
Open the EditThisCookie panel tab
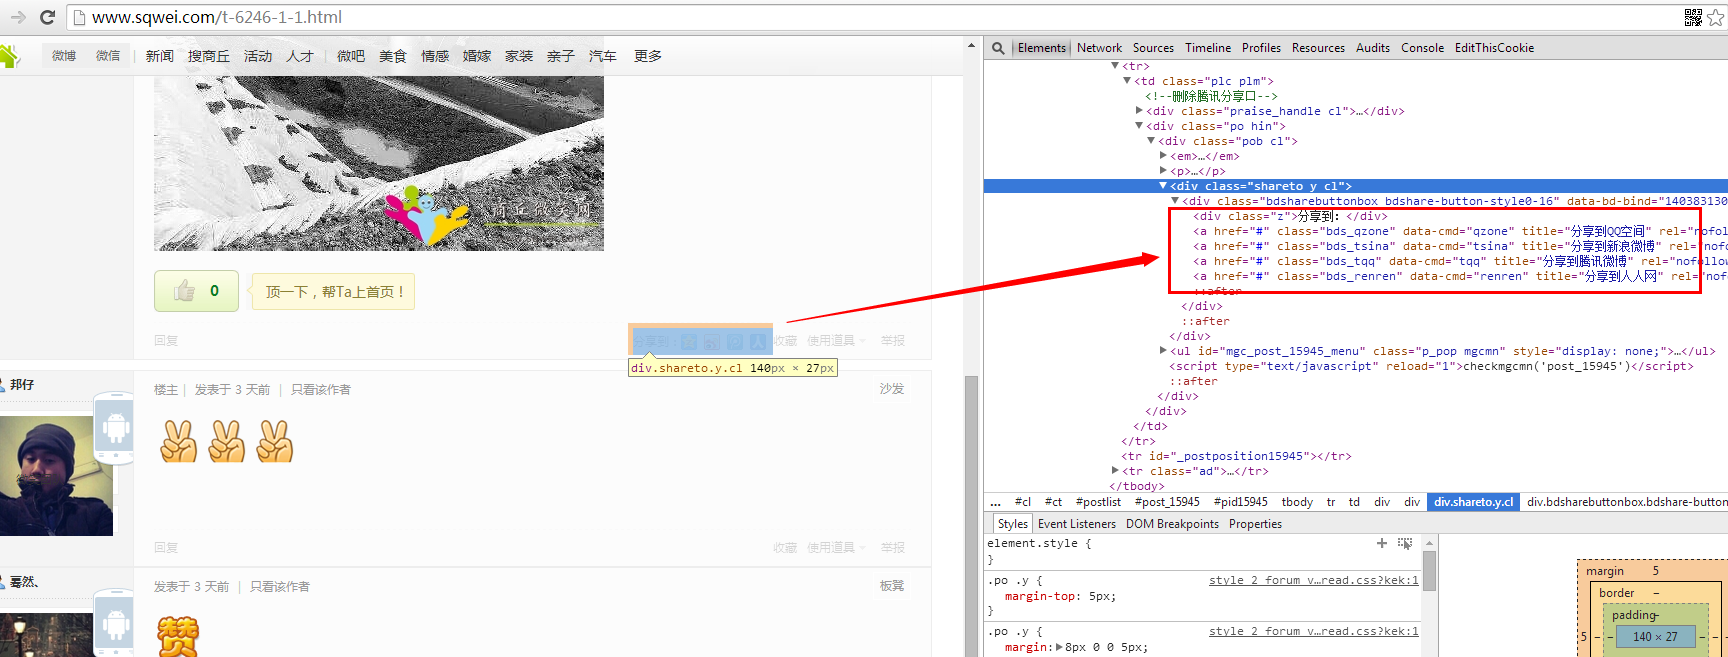[1494, 48]
